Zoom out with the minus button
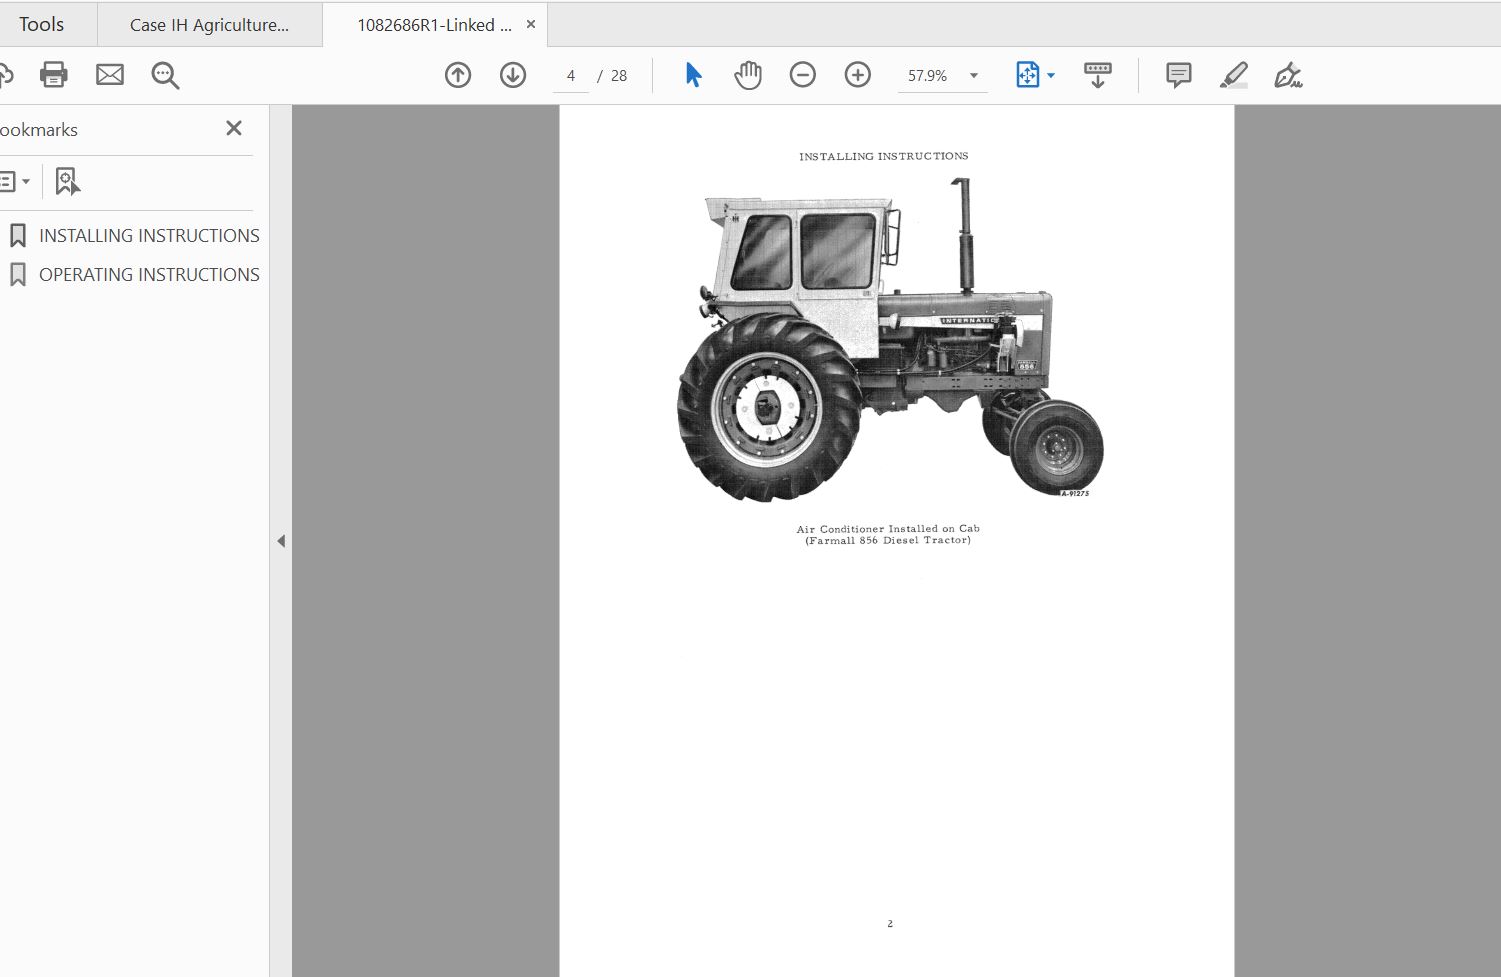The width and height of the screenshot is (1501, 977). tap(803, 75)
